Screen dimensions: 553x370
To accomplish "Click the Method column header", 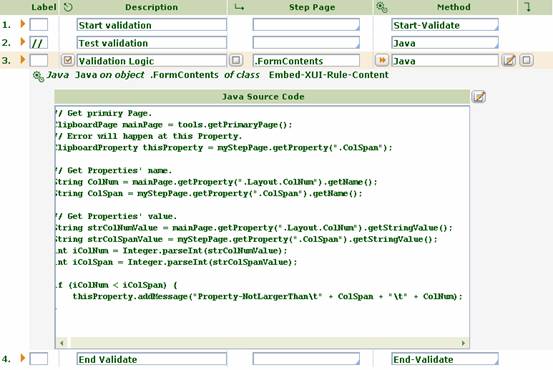I will [x=454, y=7].
